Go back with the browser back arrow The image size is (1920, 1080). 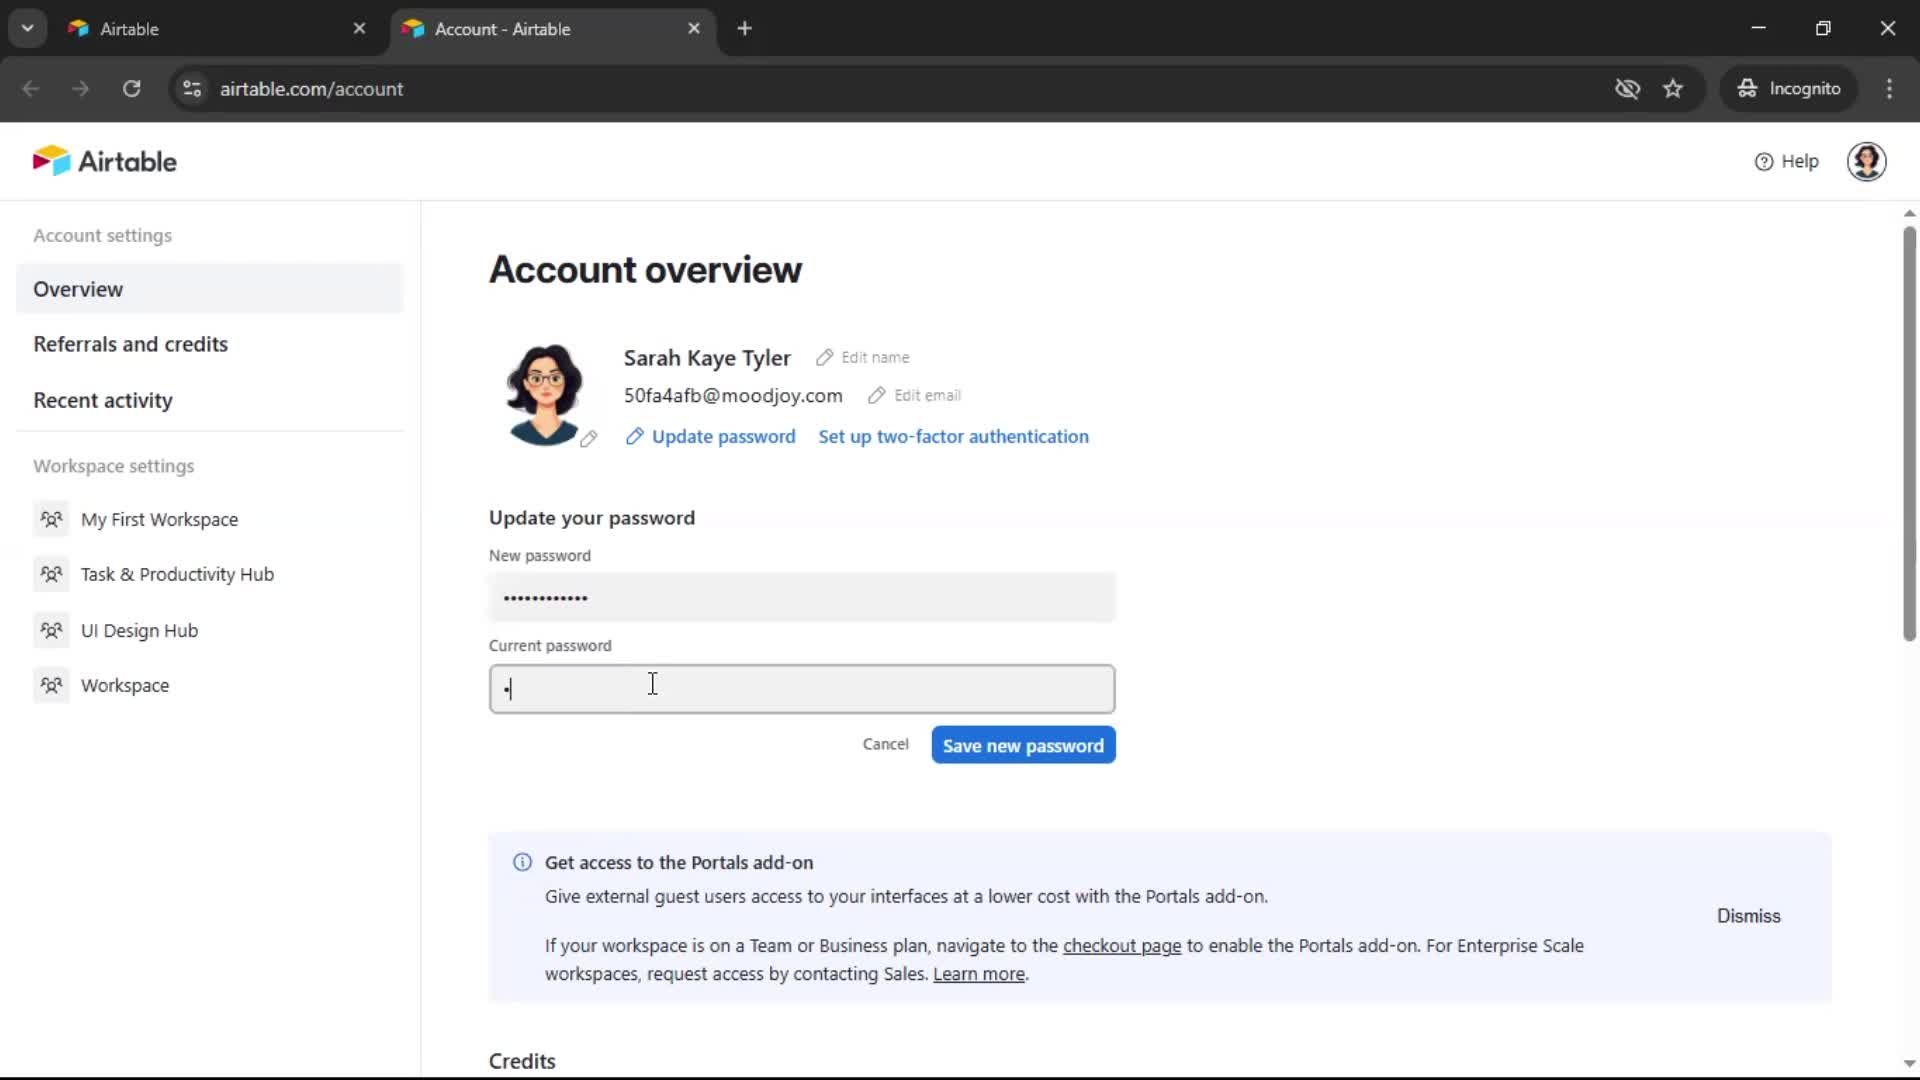[31, 88]
